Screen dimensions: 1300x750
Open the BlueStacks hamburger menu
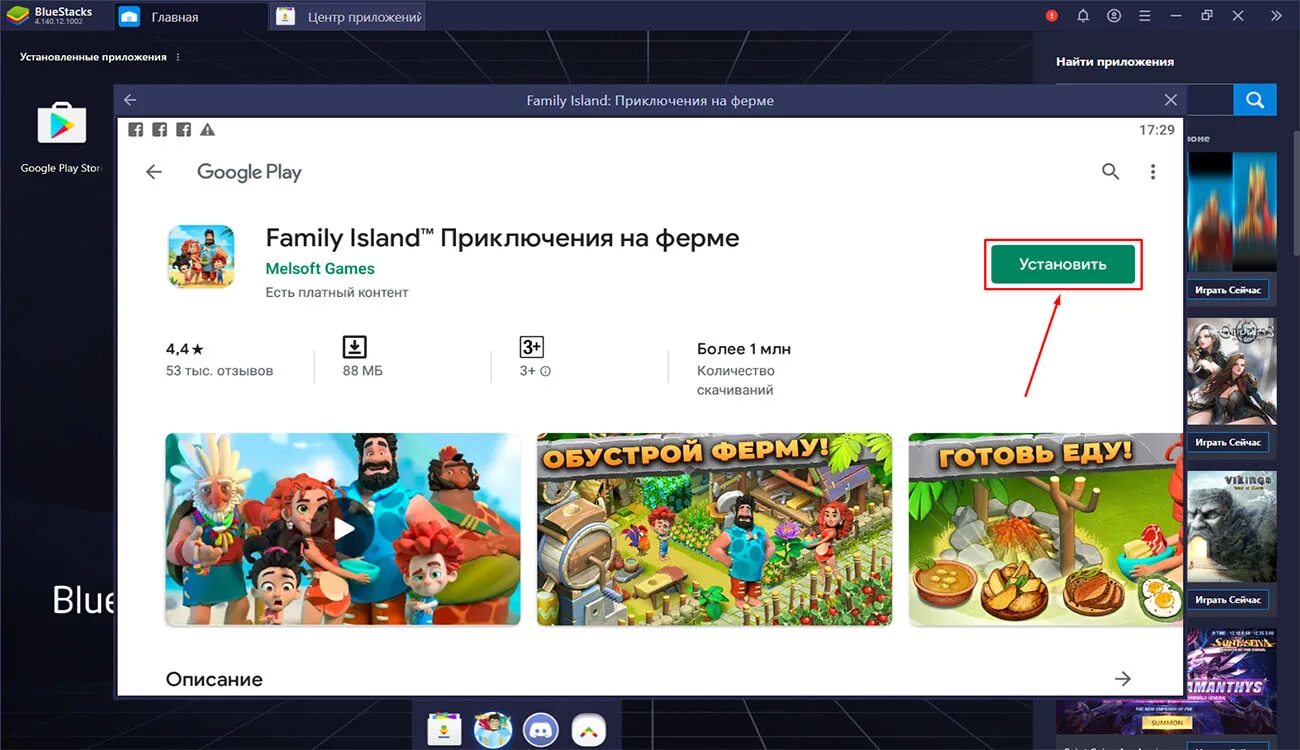[1144, 16]
